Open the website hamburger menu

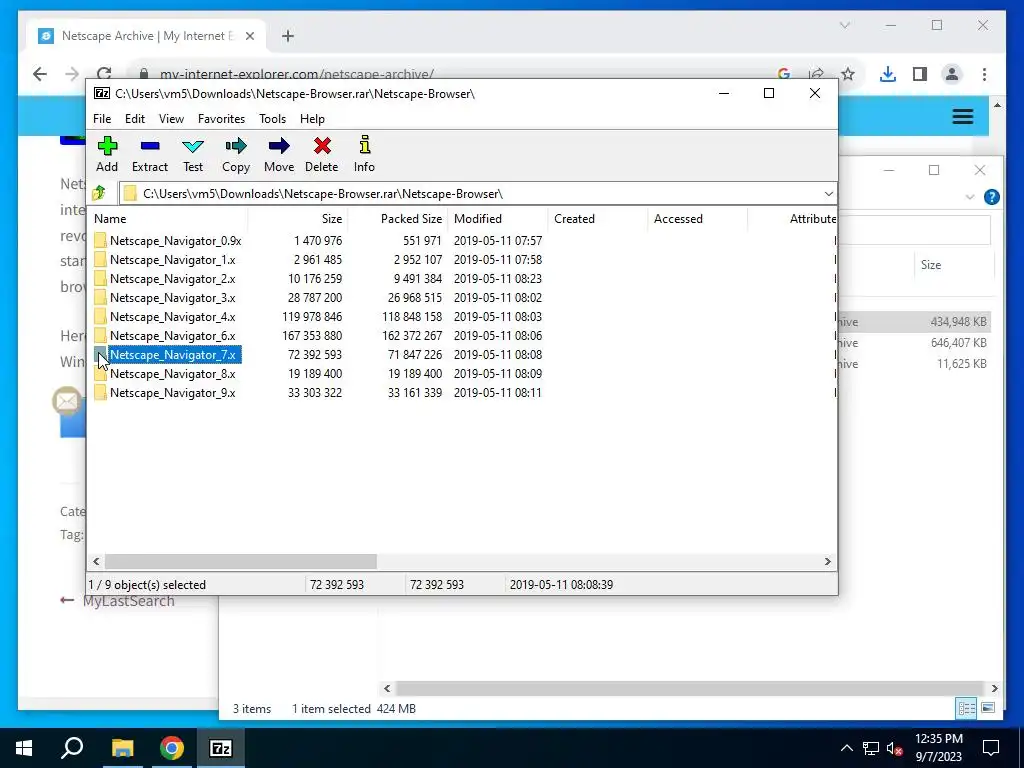point(963,117)
